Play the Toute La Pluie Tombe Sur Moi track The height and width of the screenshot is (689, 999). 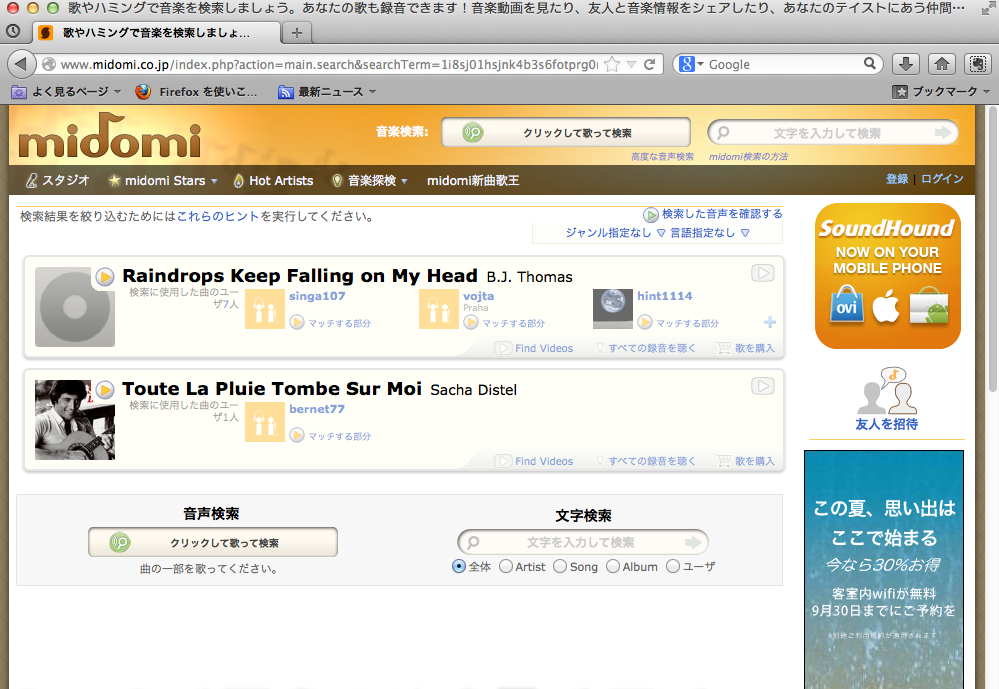[105, 389]
